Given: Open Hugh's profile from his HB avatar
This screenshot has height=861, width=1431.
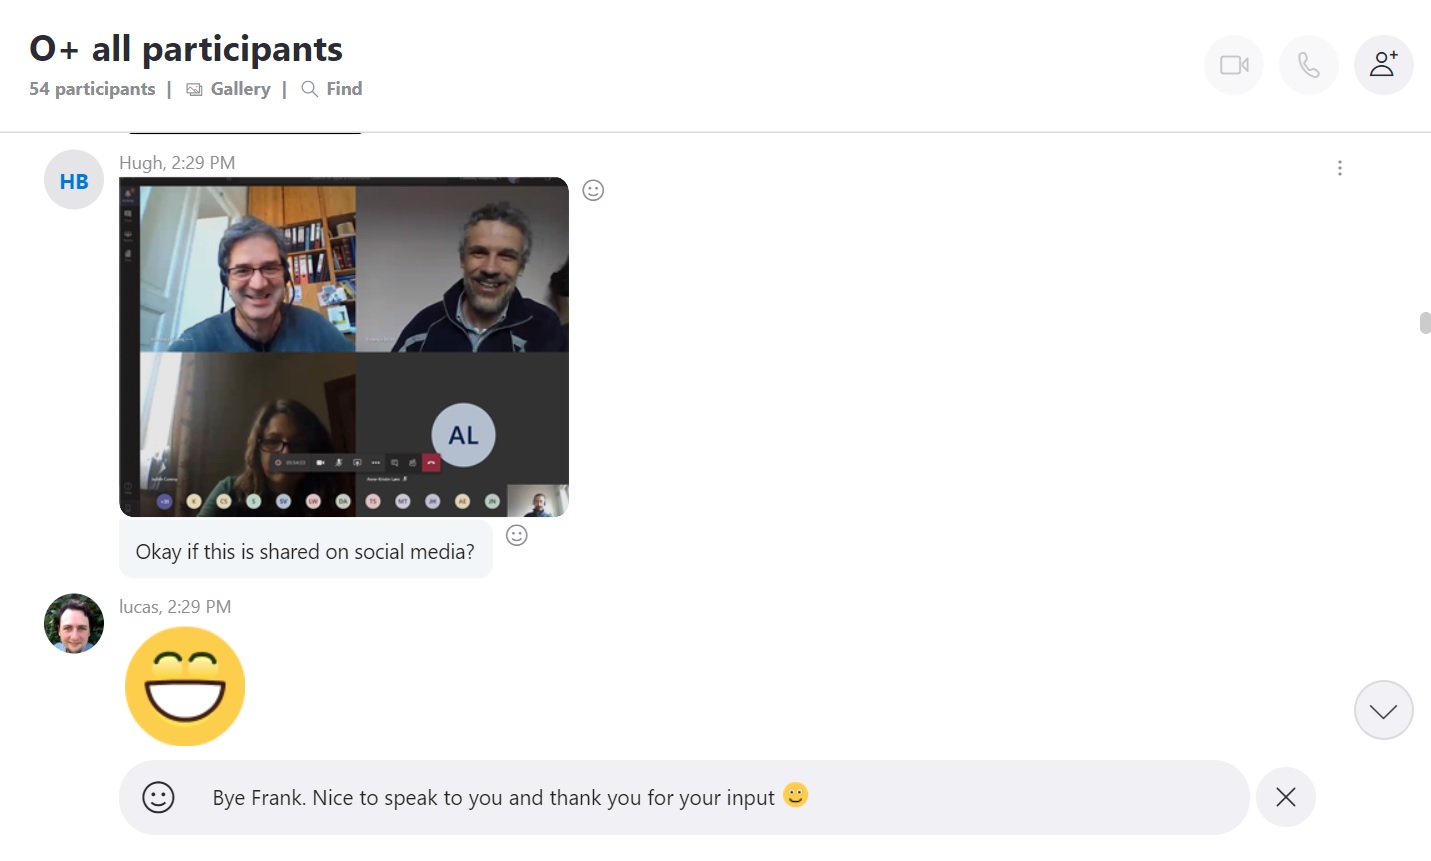Looking at the screenshot, I should pyautogui.click(x=73, y=179).
